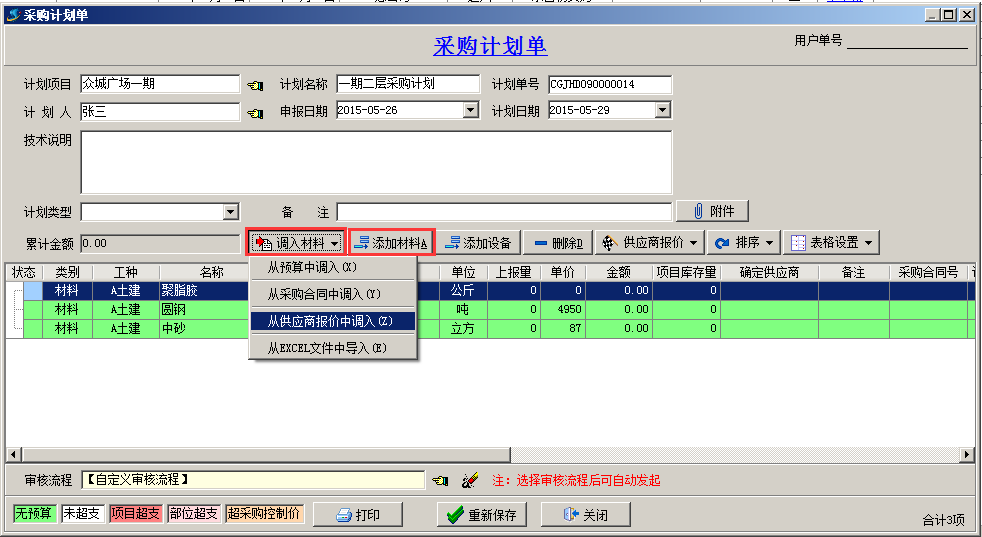Click the 附件 paperclip attachment button

coord(713,211)
